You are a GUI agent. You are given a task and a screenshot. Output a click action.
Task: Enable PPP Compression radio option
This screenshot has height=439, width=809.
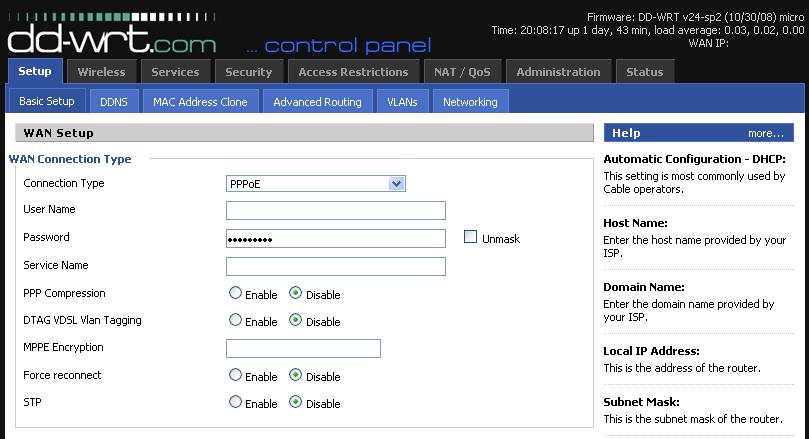tap(235, 293)
